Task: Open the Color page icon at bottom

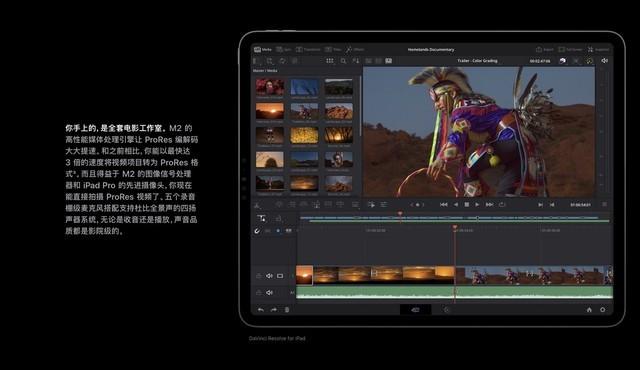Action: (x=446, y=310)
